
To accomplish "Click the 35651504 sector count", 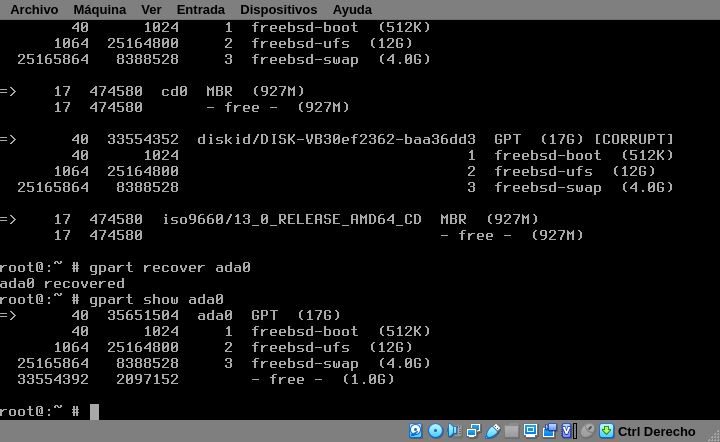I will [143, 315].
